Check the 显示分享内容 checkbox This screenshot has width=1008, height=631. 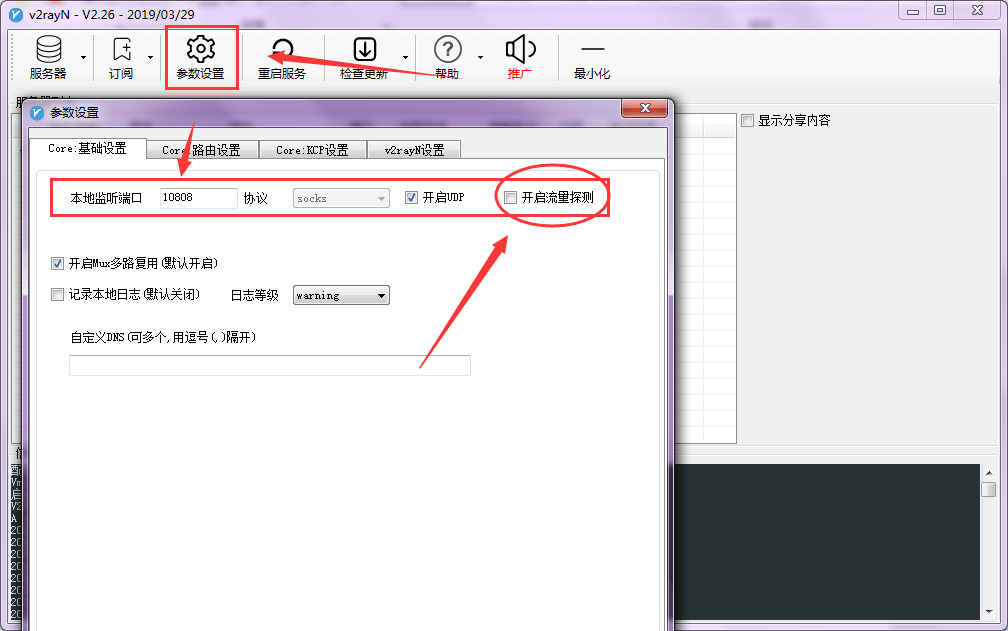tap(748, 121)
